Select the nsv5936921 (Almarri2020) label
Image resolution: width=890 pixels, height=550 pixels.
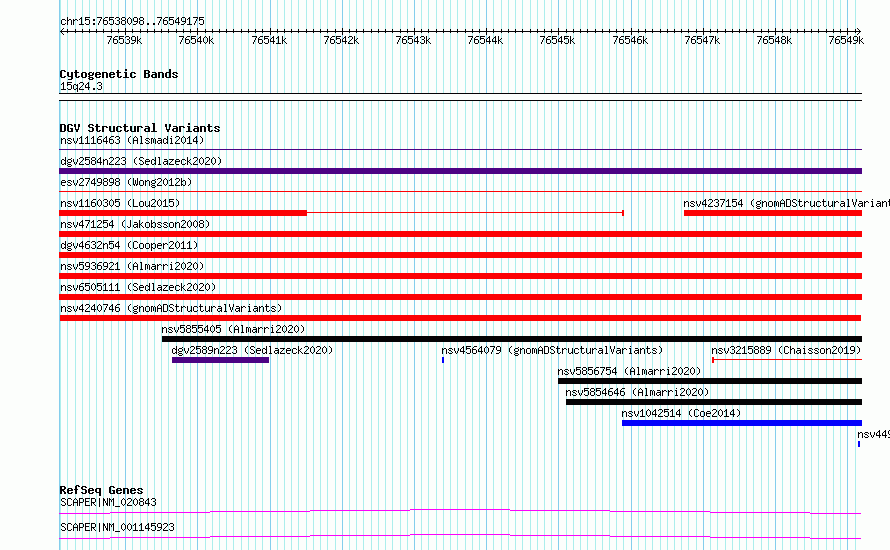click(132, 266)
